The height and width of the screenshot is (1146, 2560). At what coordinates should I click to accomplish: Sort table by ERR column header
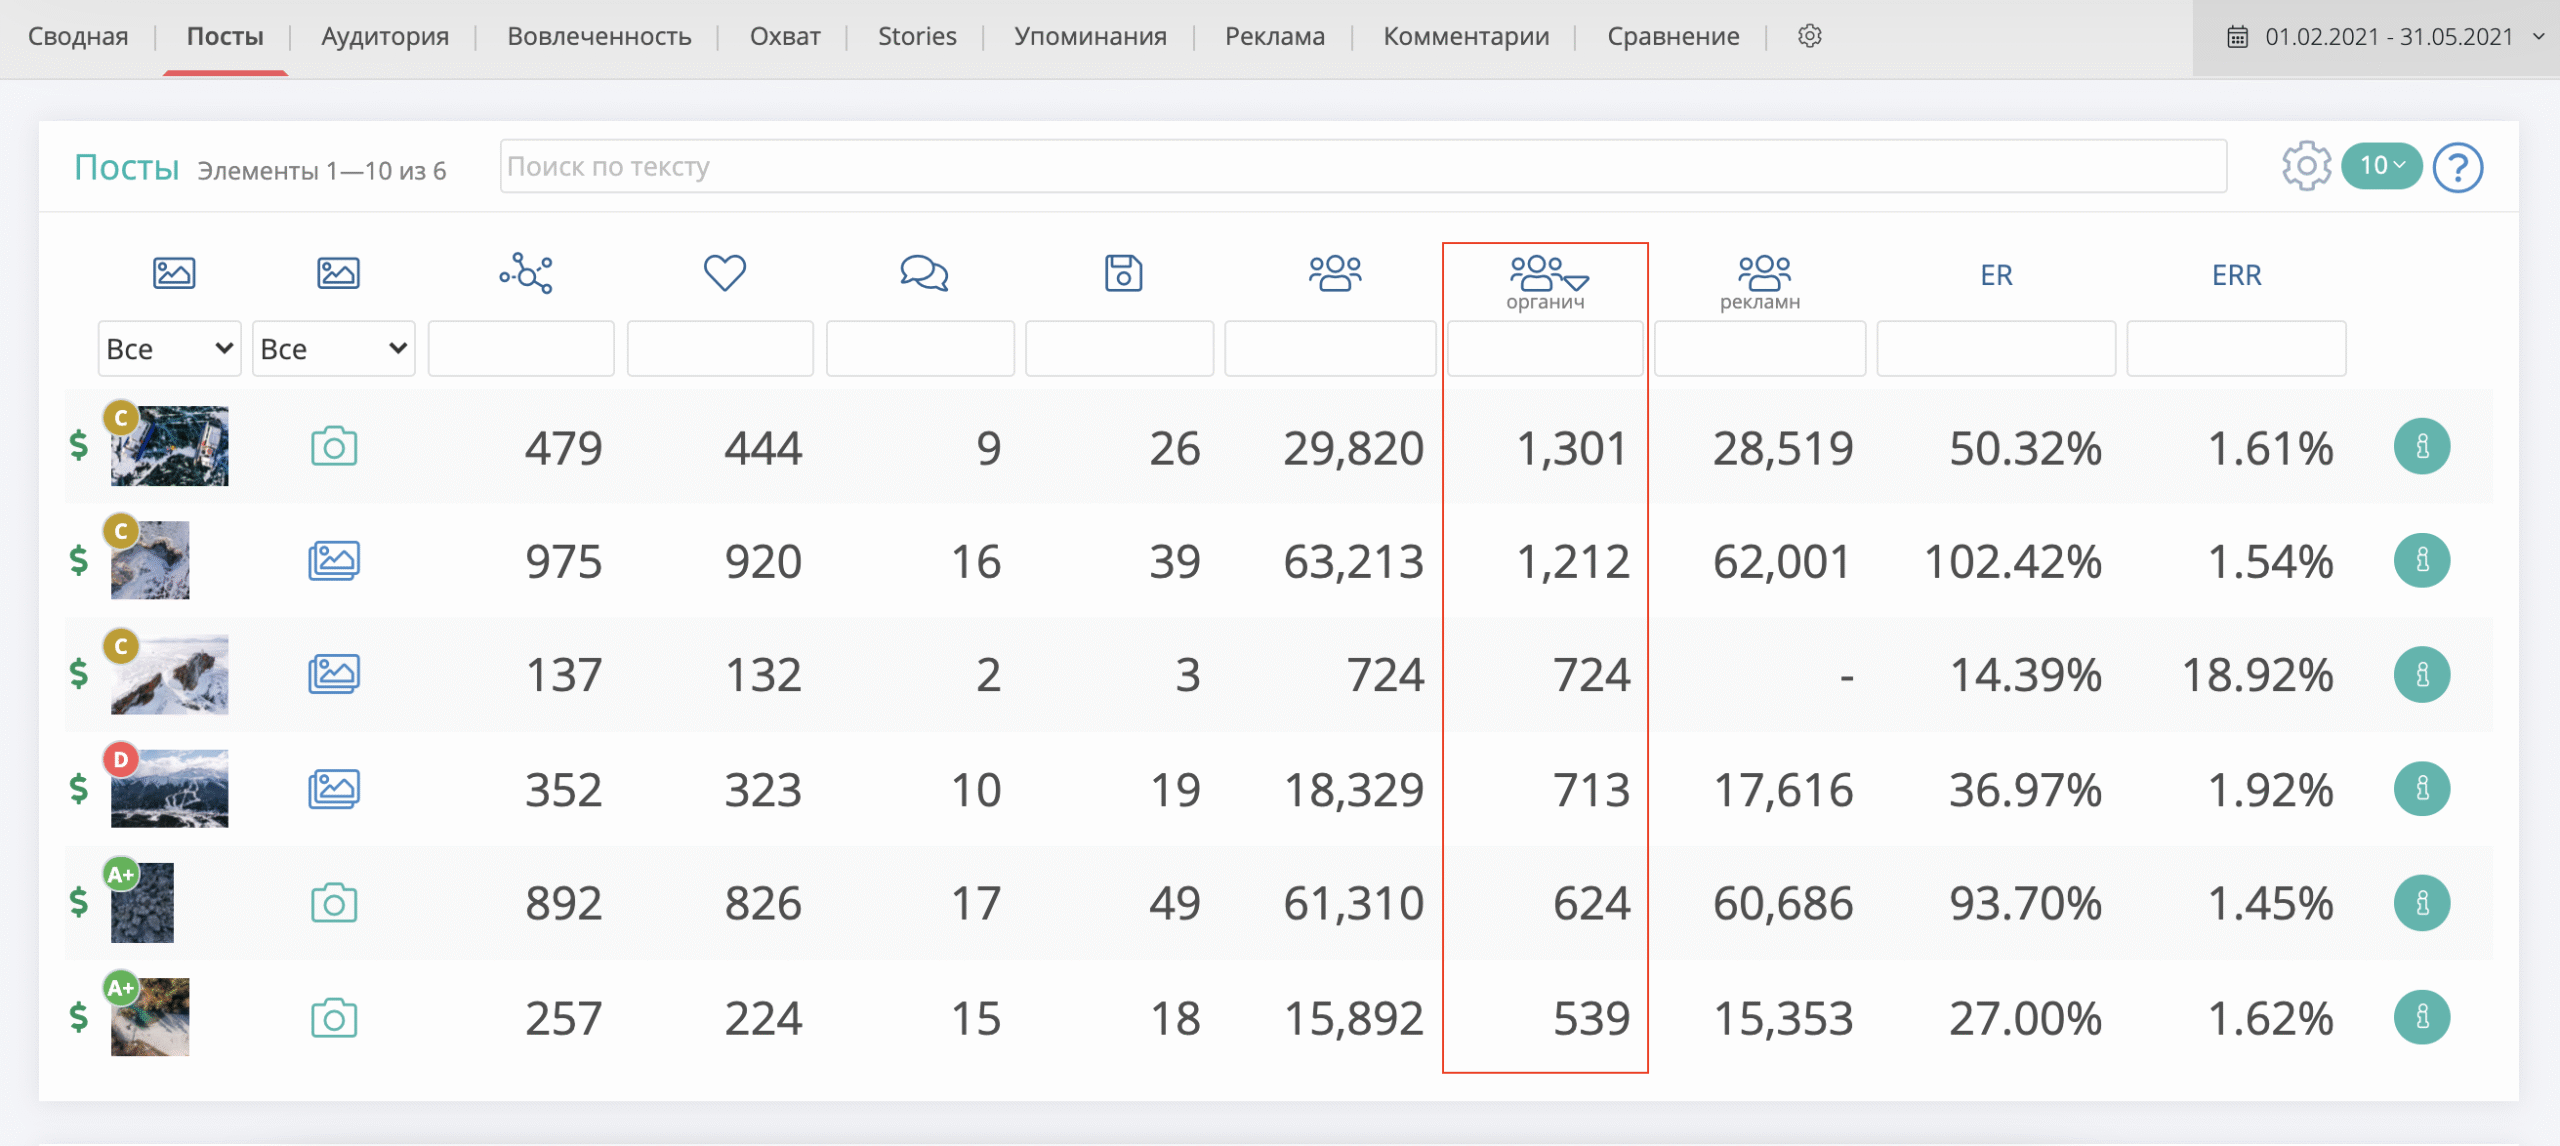point(2236,275)
